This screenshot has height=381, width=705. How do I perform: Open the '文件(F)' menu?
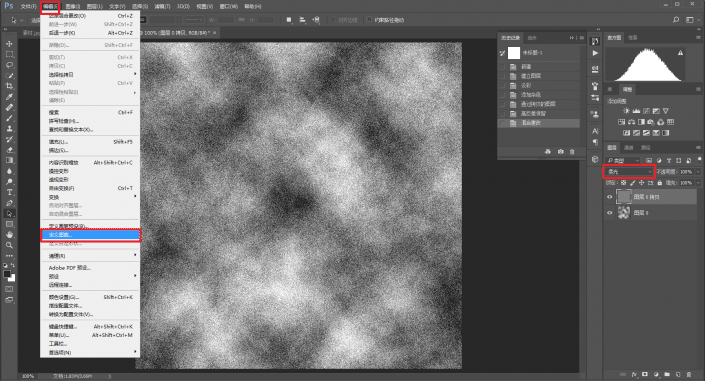tap(28, 6)
